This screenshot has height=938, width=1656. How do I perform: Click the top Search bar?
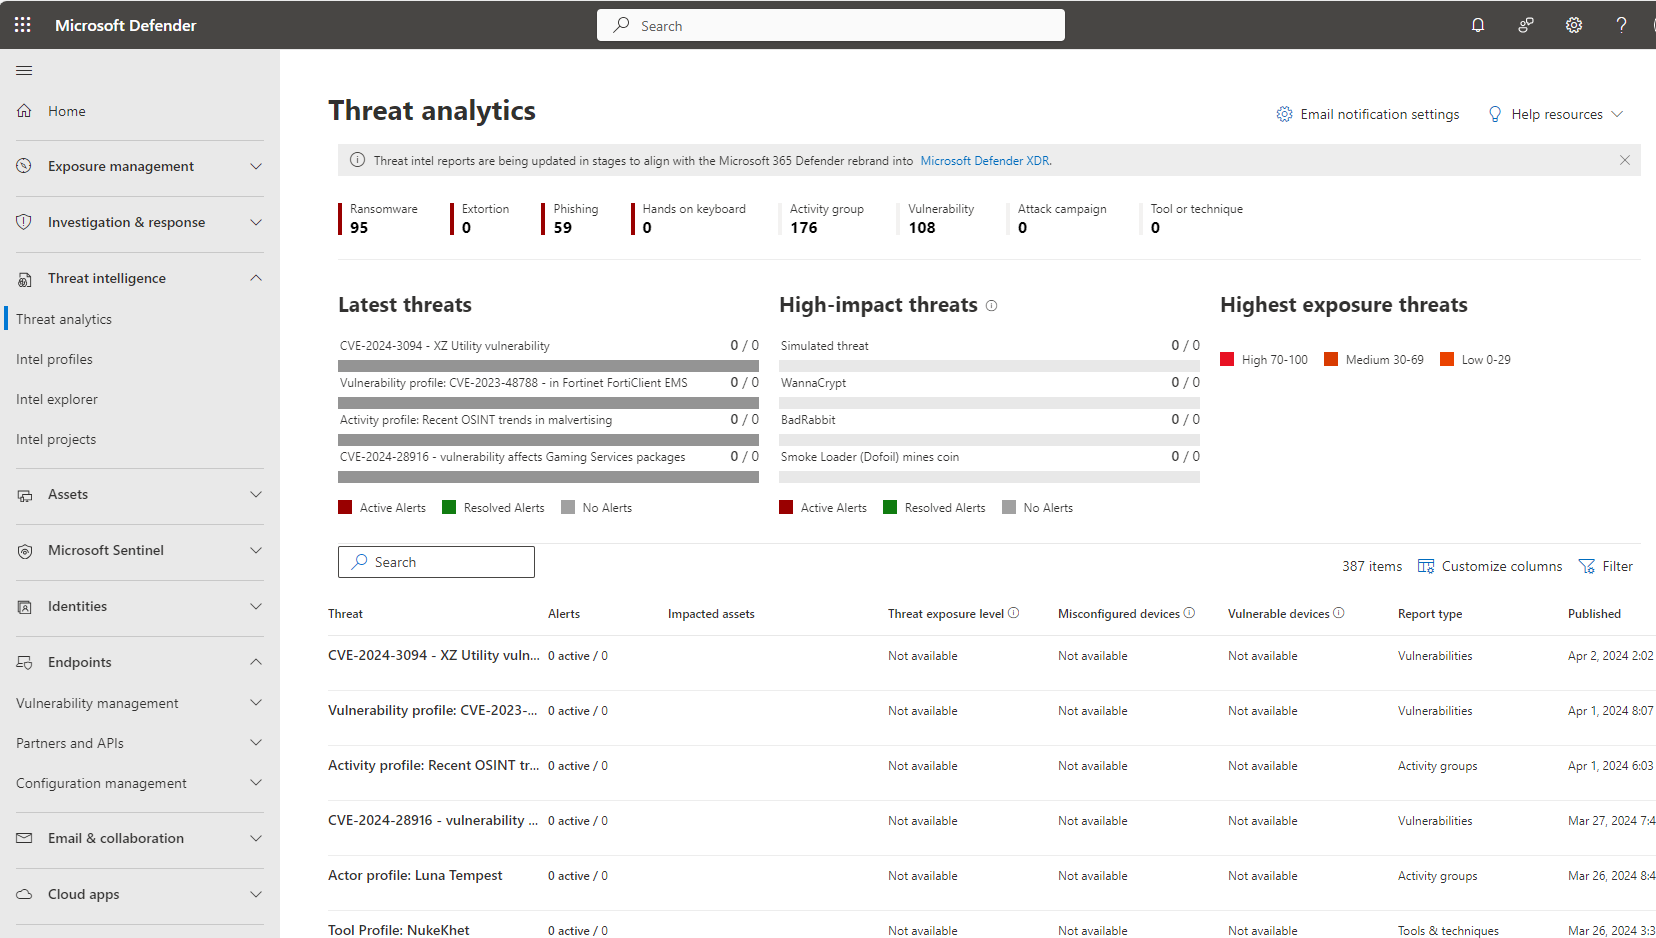[831, 25]
